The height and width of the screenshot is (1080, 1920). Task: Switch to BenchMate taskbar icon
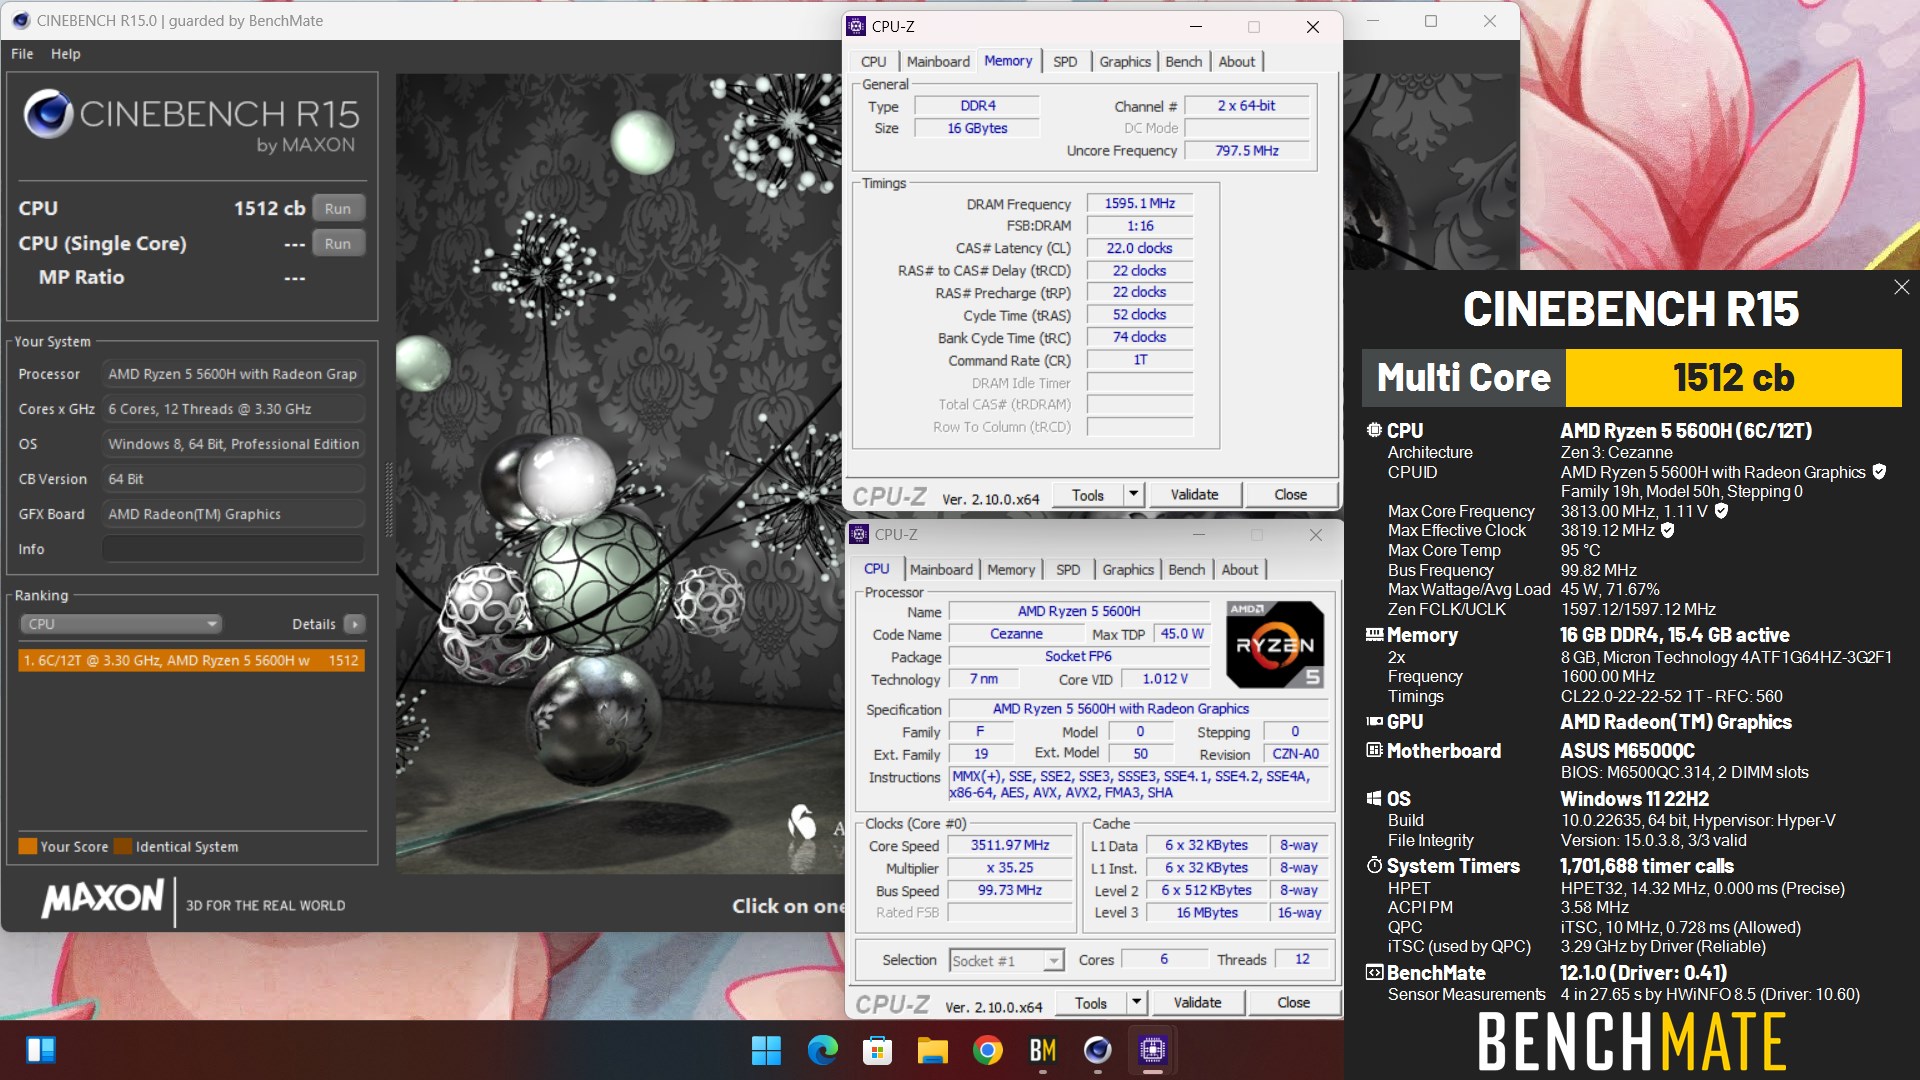[x=1042, y=1050]
